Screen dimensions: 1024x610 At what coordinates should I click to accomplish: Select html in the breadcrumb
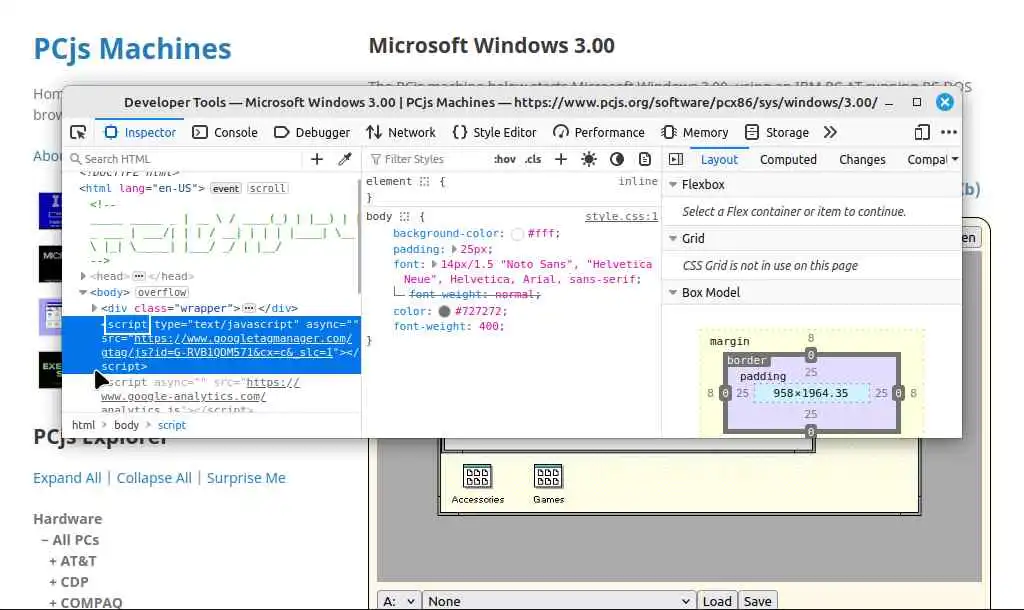[x=83, y=425]
